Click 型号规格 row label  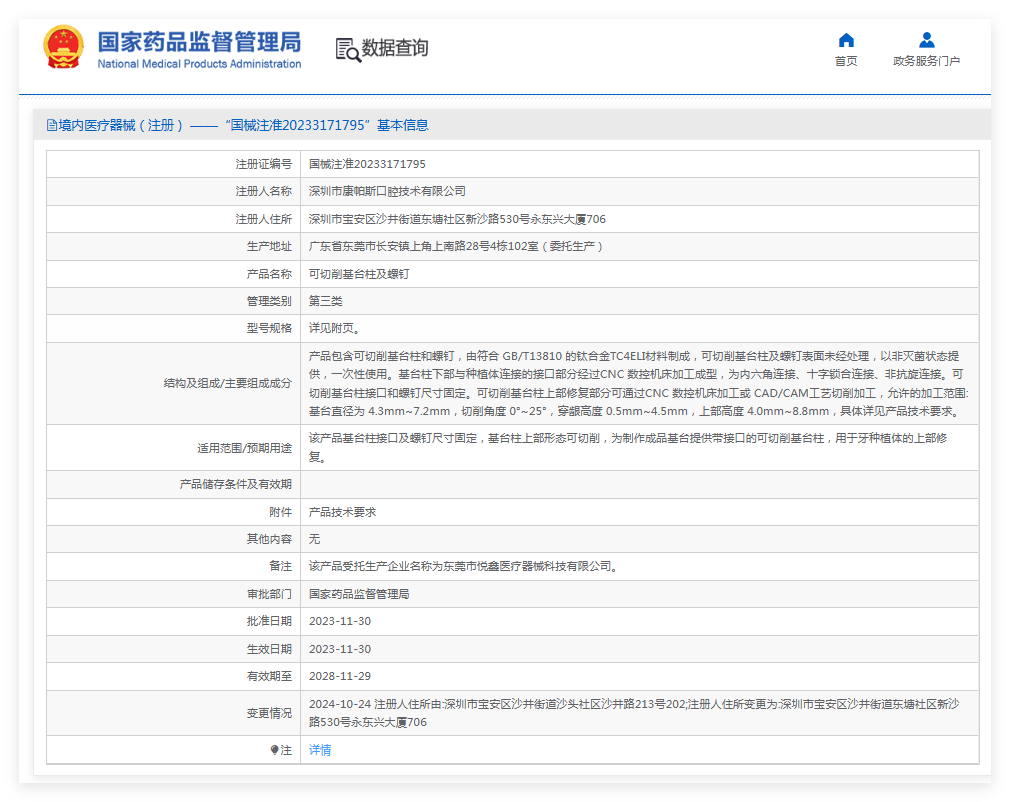click(x=269, y=328)
